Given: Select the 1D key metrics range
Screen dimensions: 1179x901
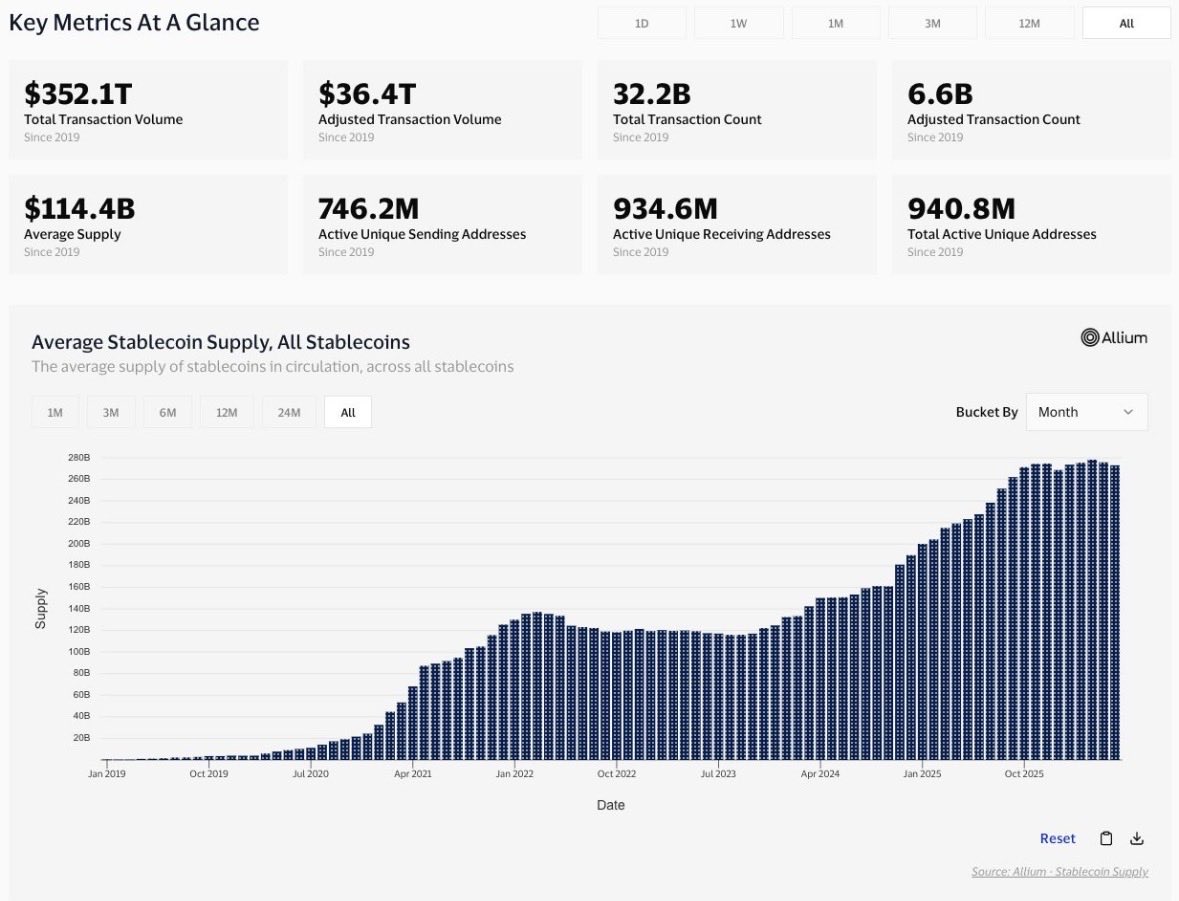Looking at the screenshot, I should tap(641, 23).
